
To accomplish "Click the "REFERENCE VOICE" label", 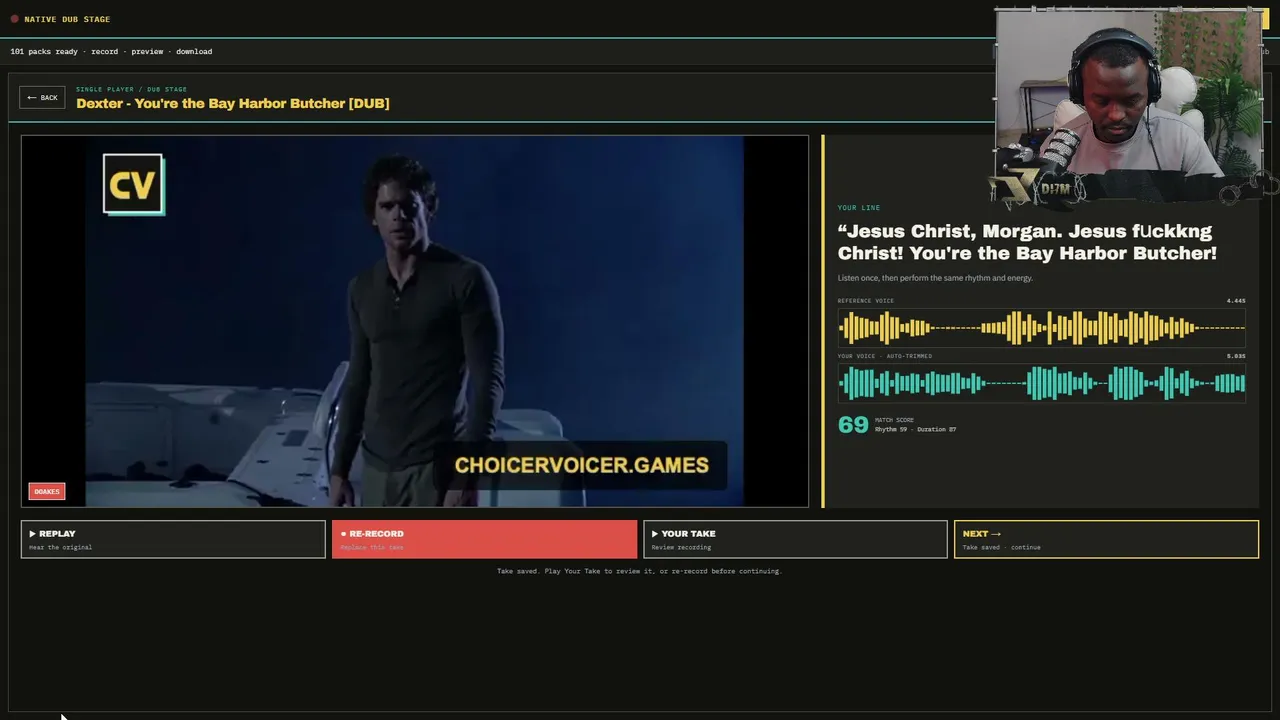I will [x=866, y=300].
